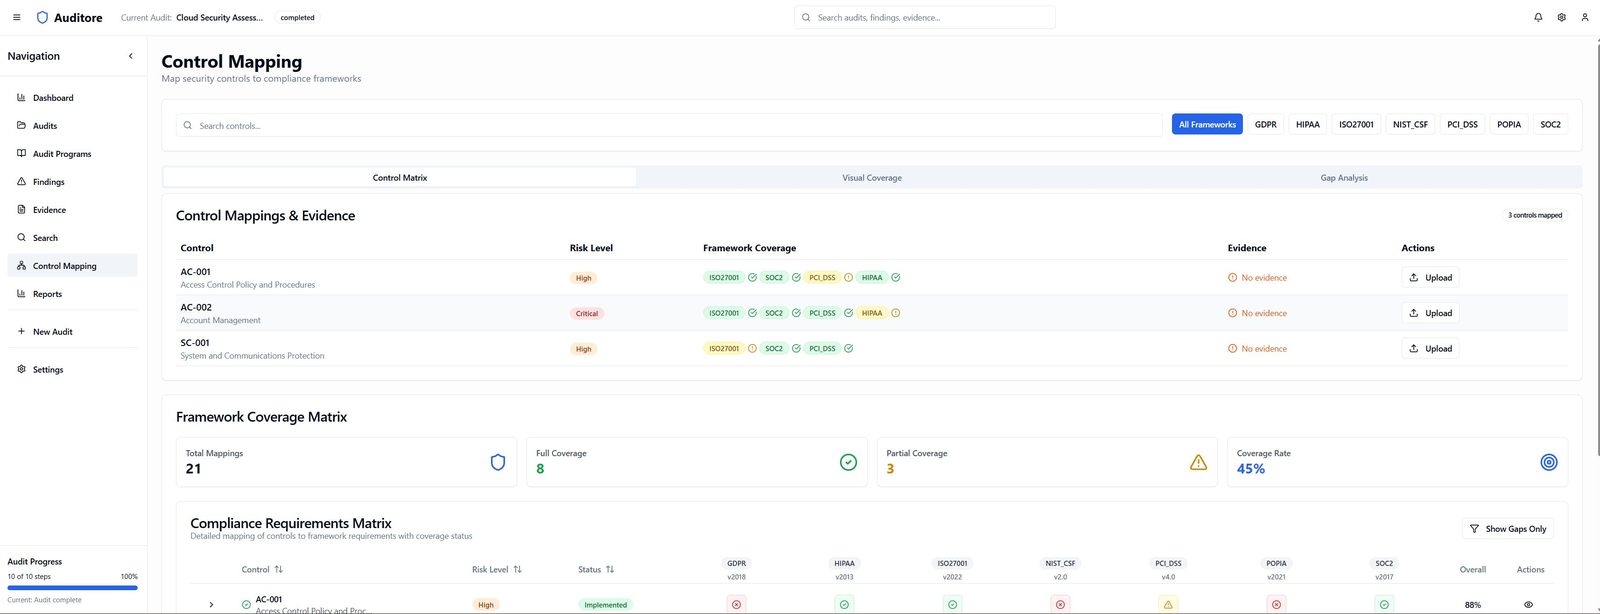Click the HIPAA covered icon for AC-001
This screenshot has width=1600, height=614.
coord(844,605)
